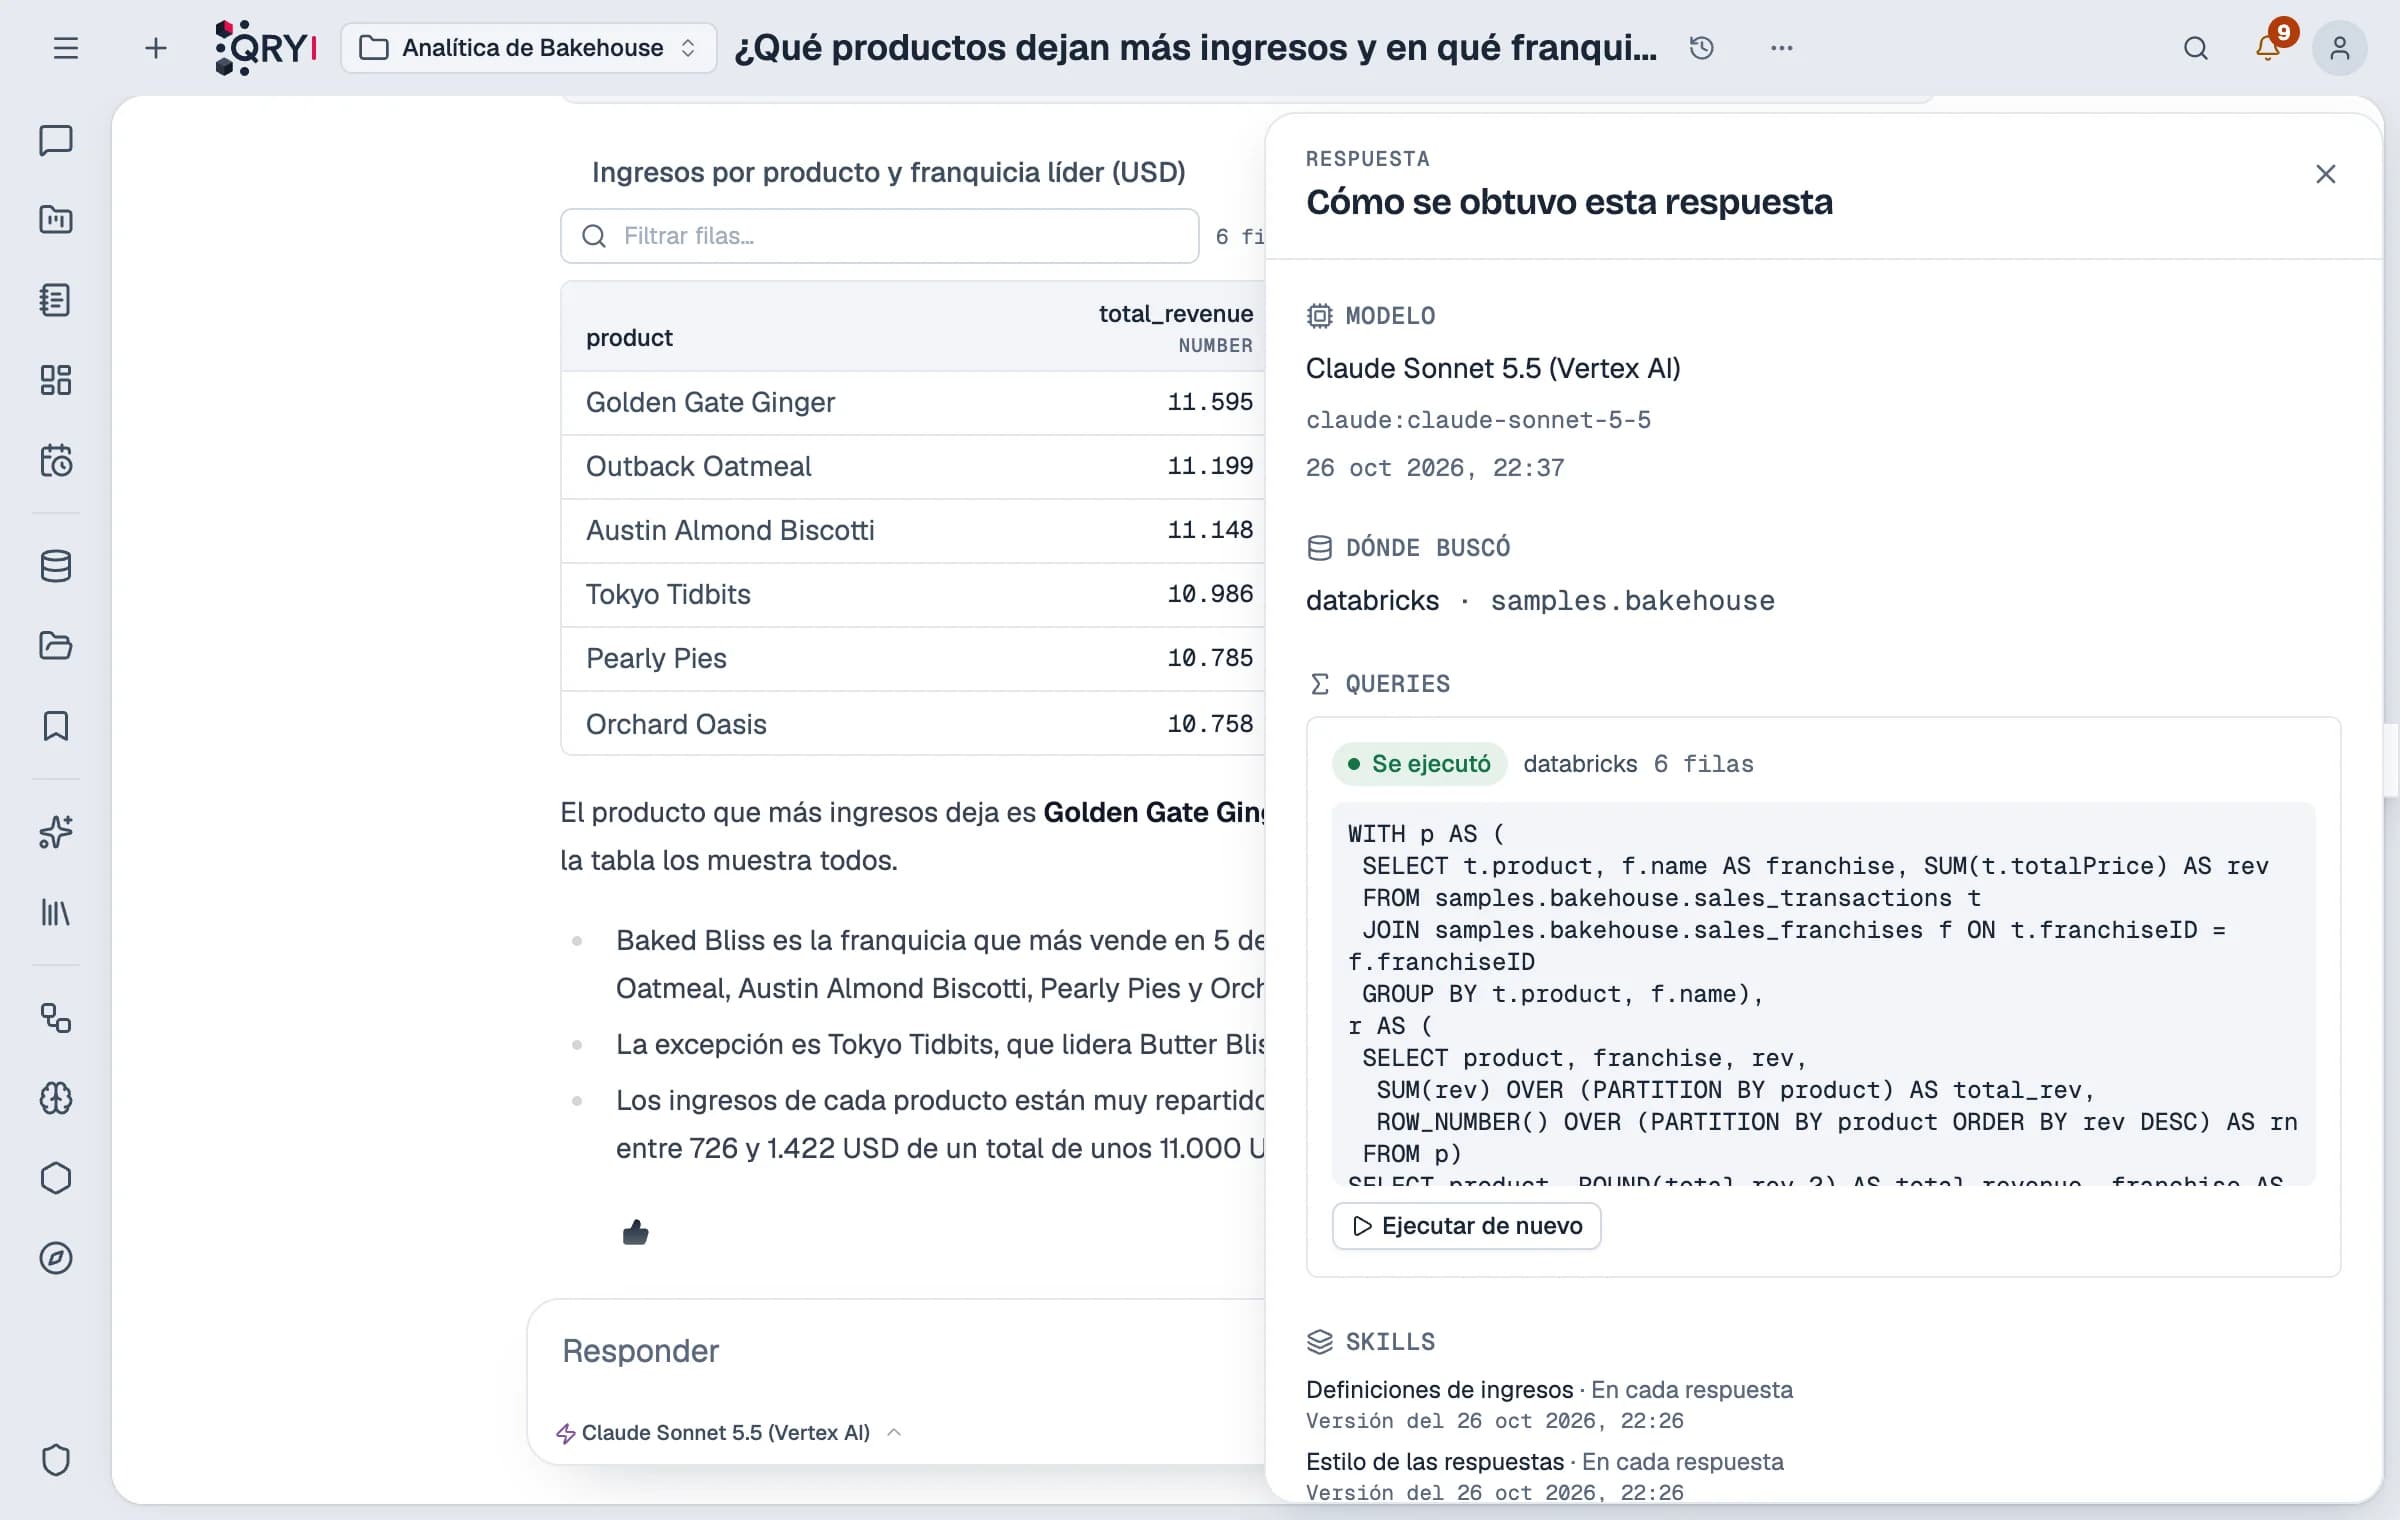The height and width of the screenshot is (1520, 2400).
Task: Click the QRY logo
Action: click(266, 48)
